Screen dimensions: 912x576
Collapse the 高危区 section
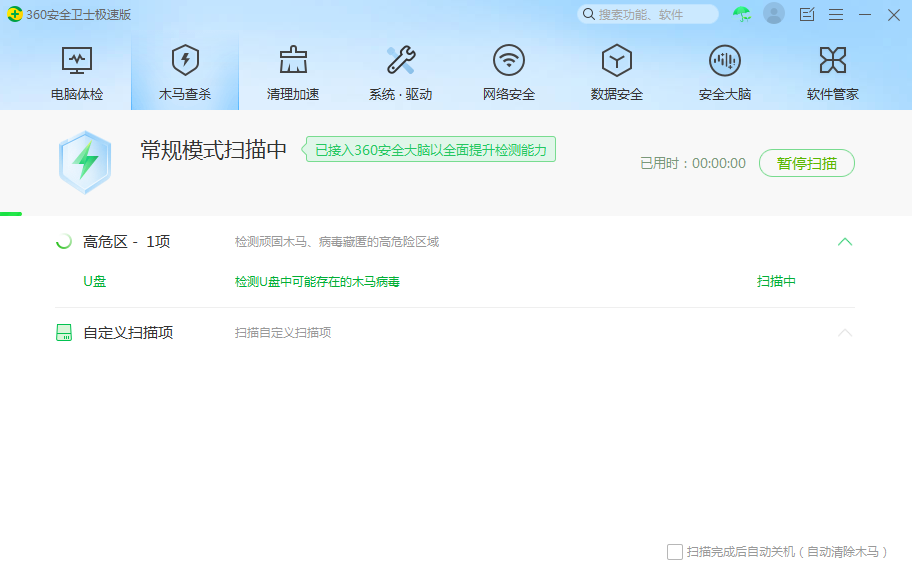coord(845,241)
